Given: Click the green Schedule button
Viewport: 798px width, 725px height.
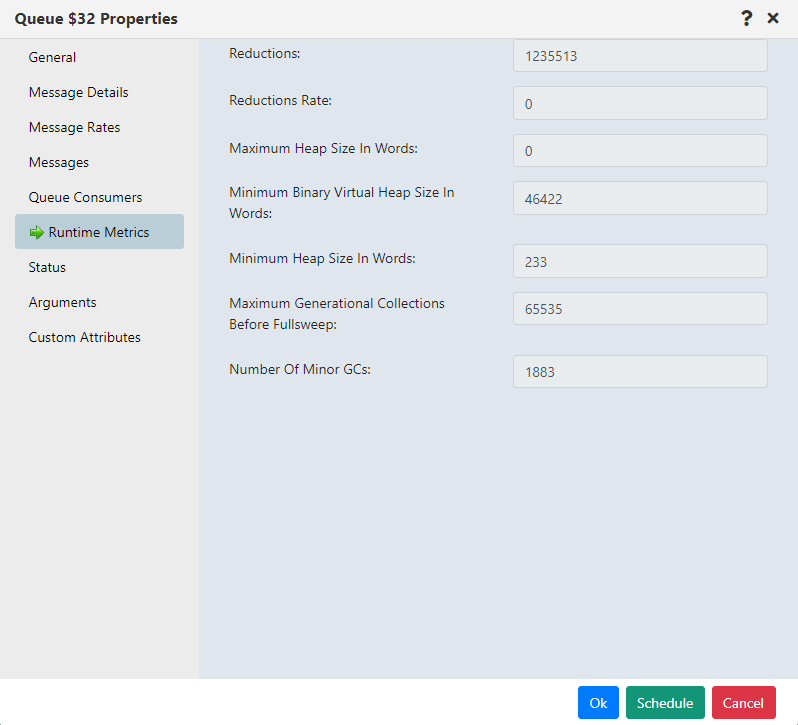Looking at the screenshot, I should [x=665, y=703].
